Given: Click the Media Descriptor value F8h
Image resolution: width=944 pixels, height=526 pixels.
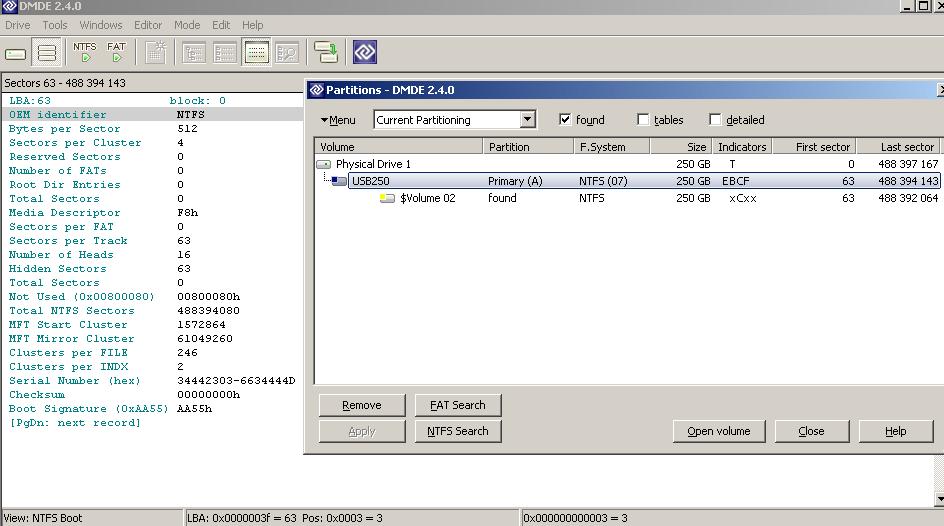Looking at the screenshot, I should 187,213.
